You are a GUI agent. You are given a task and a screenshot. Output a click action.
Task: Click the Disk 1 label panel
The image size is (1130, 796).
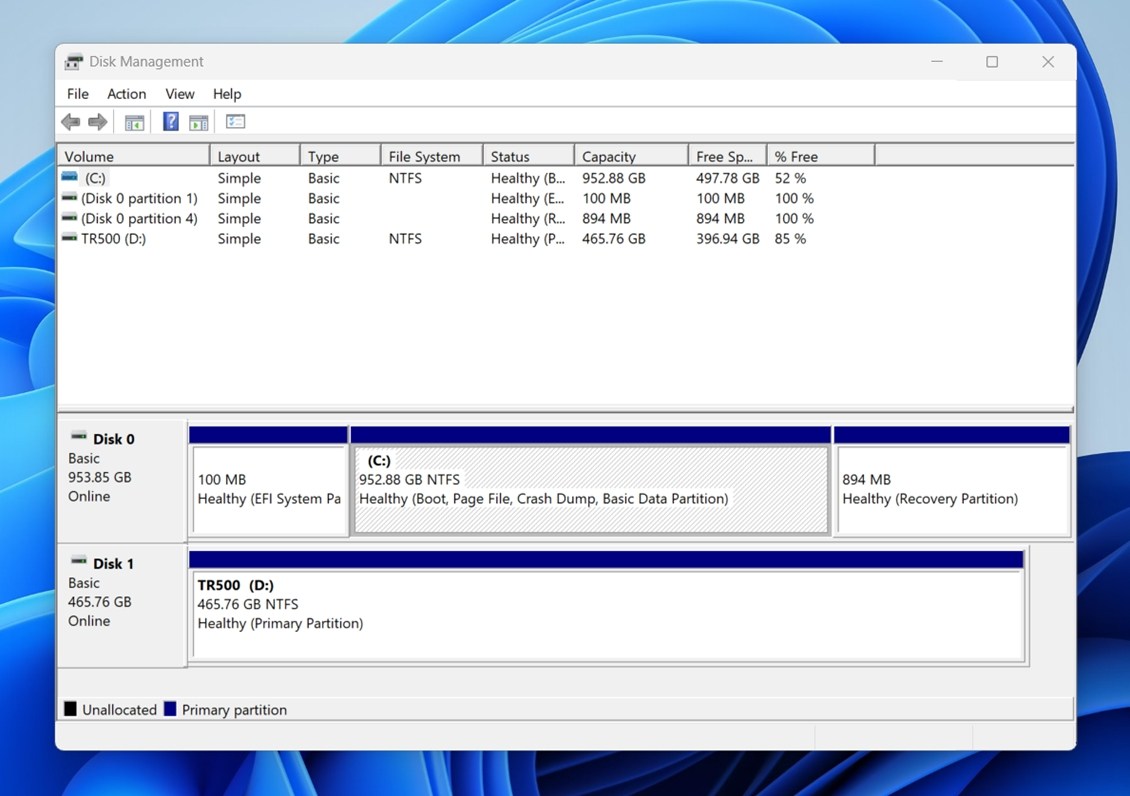click(x=122, y=606)
